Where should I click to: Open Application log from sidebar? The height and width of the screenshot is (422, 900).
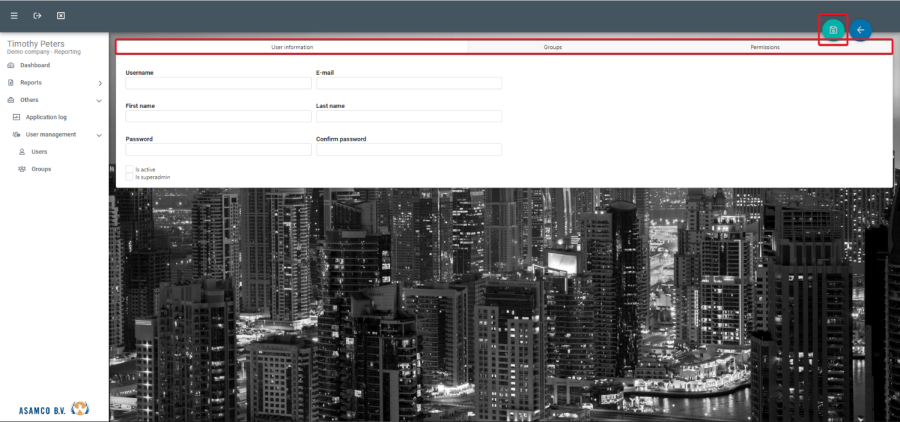tap(46, 117)
